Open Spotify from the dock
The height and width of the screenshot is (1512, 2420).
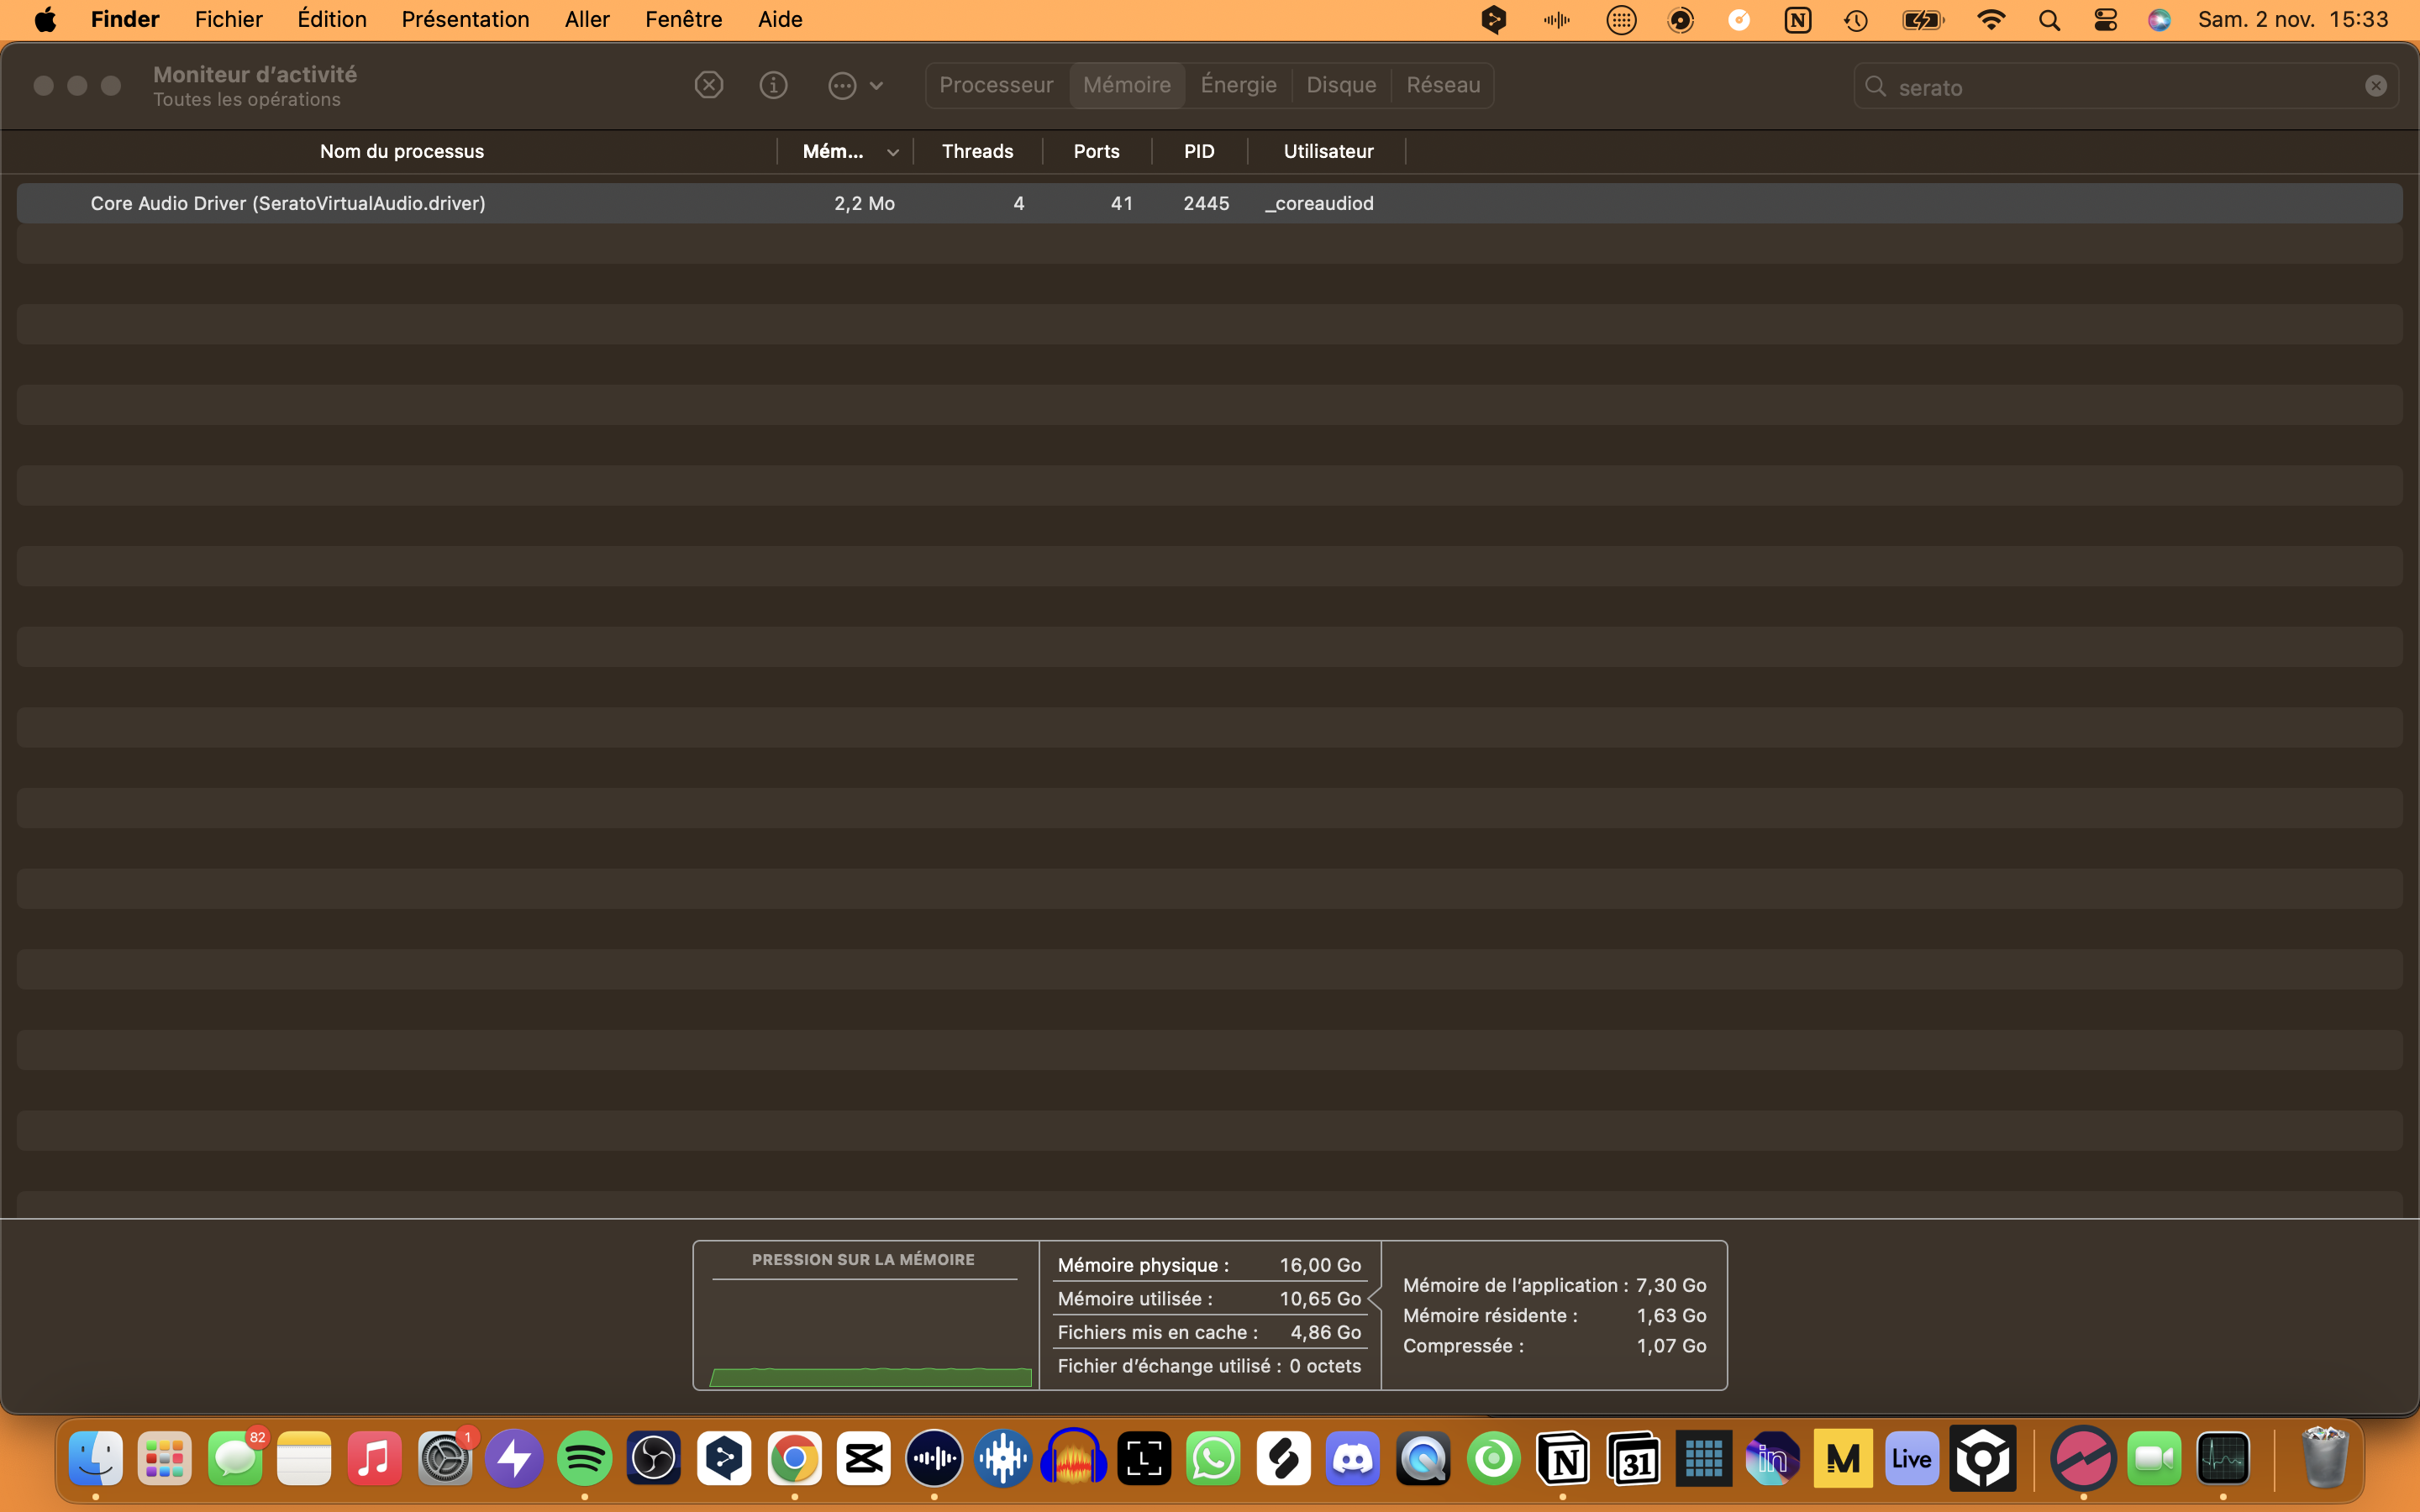(x=584, y=1459)
